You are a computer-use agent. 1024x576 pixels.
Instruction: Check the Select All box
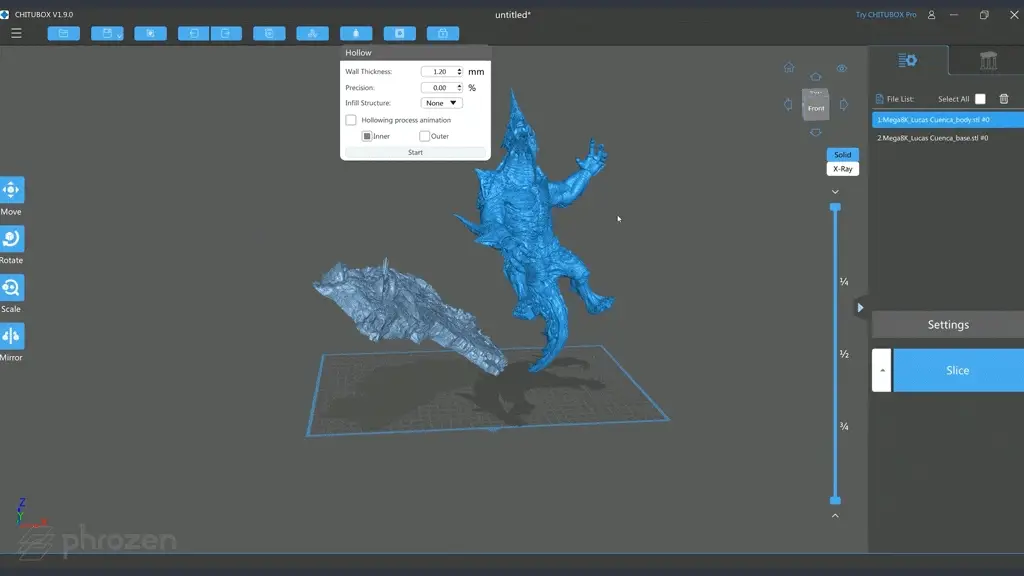pyautogui.click(x=980, y=99)
